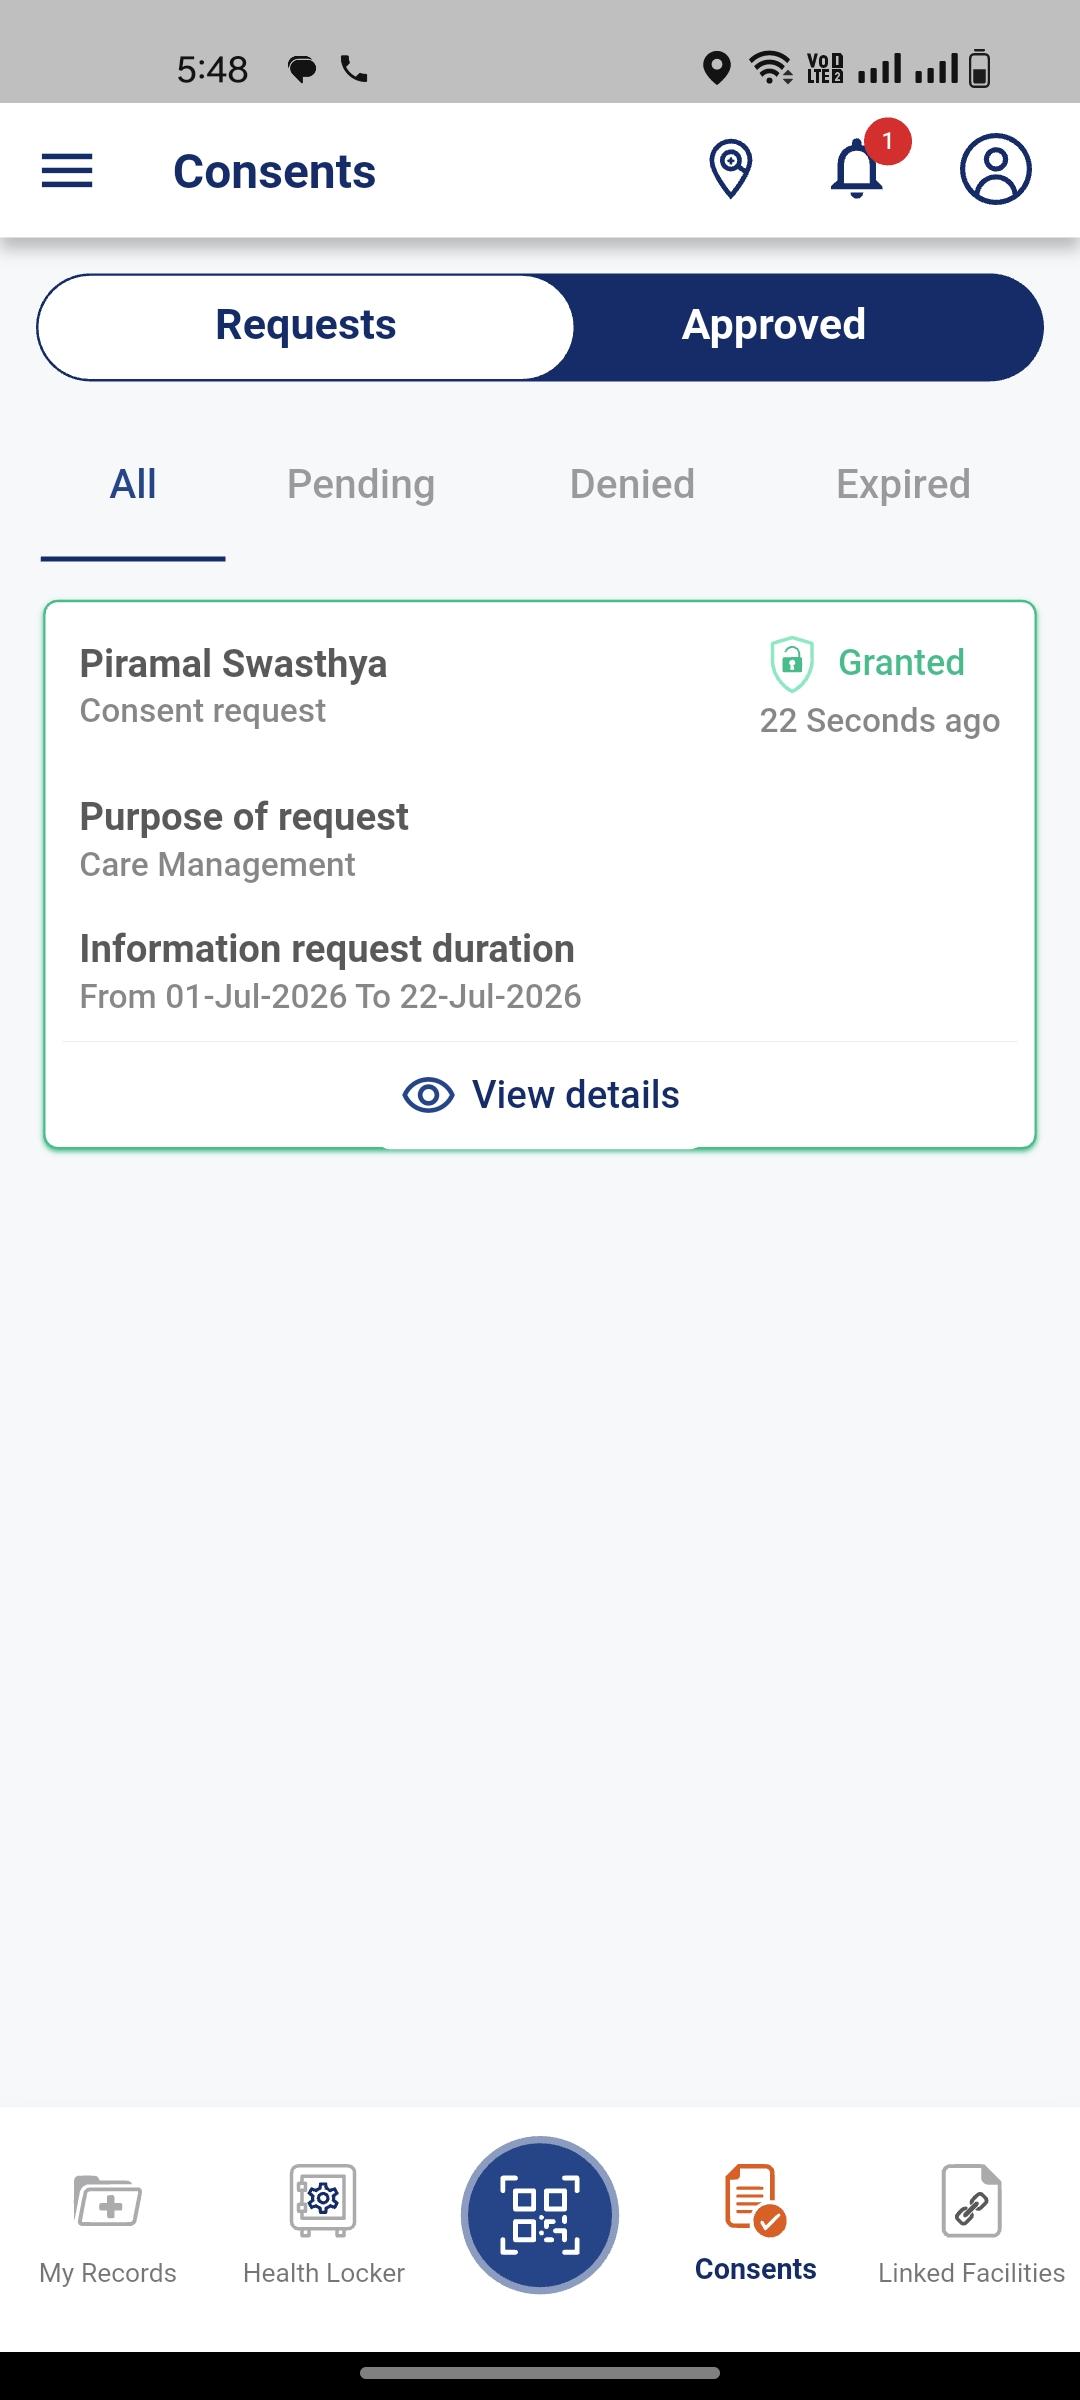Tap the Granted status label
Screen dimensions: 1080x2400
pyautogui.click(x=901, y=662)
